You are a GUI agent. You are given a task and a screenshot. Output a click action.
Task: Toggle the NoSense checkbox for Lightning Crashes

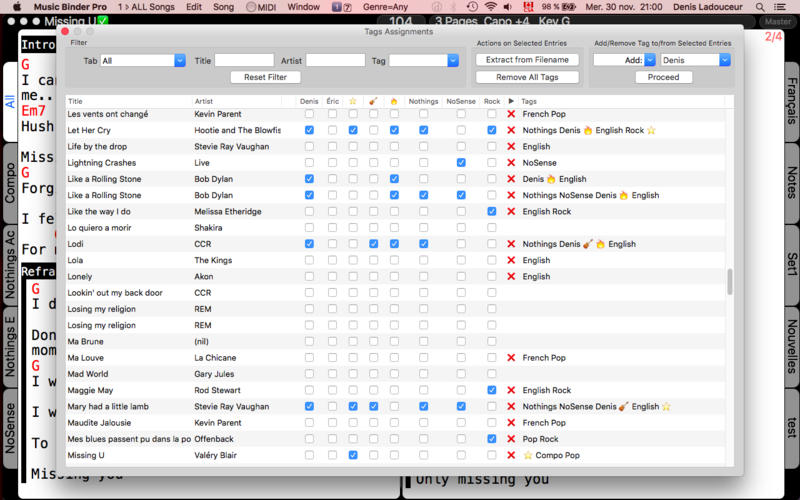pyautogui.click(x=461, y=163)
